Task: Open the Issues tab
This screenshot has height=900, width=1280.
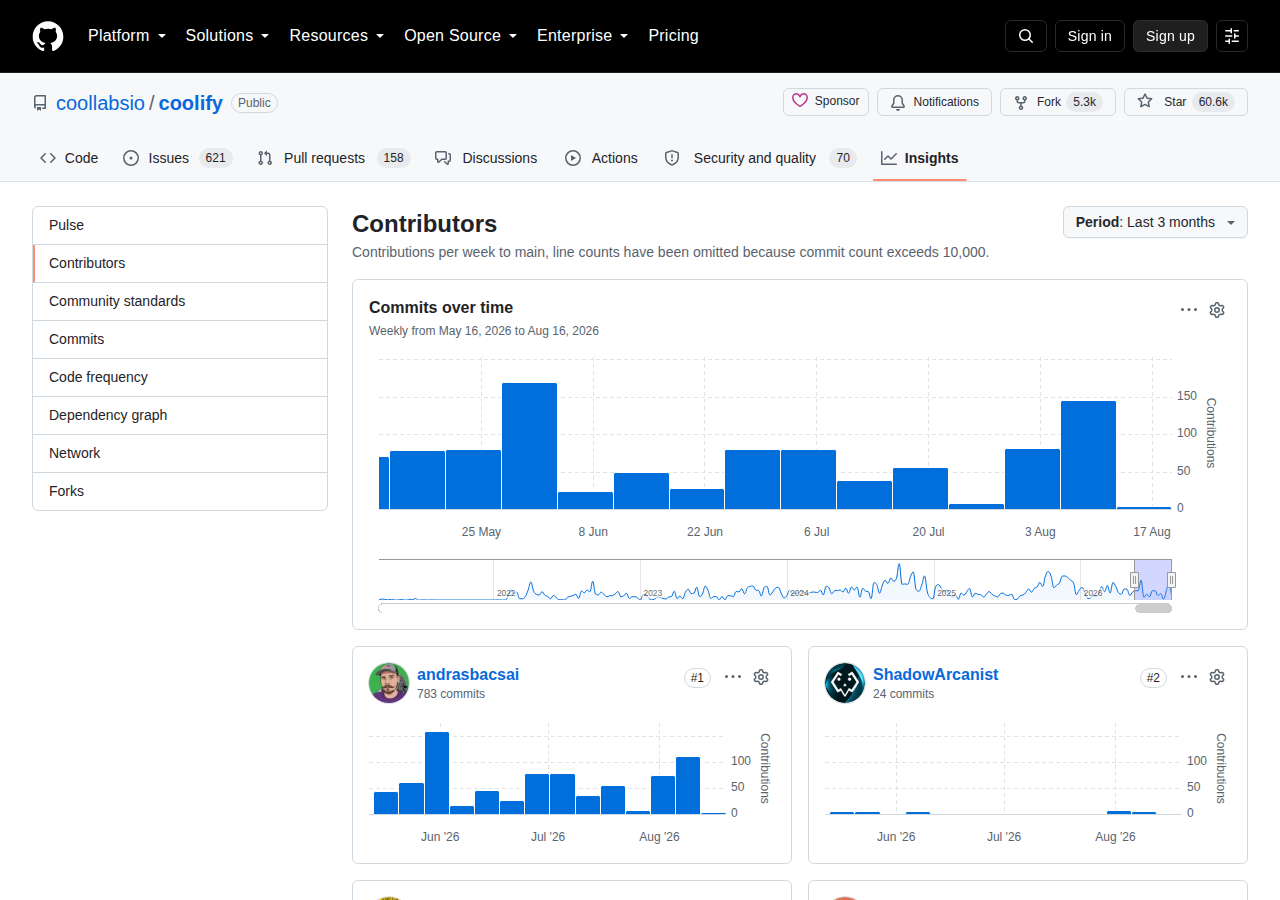Action: tap(177, 158)
